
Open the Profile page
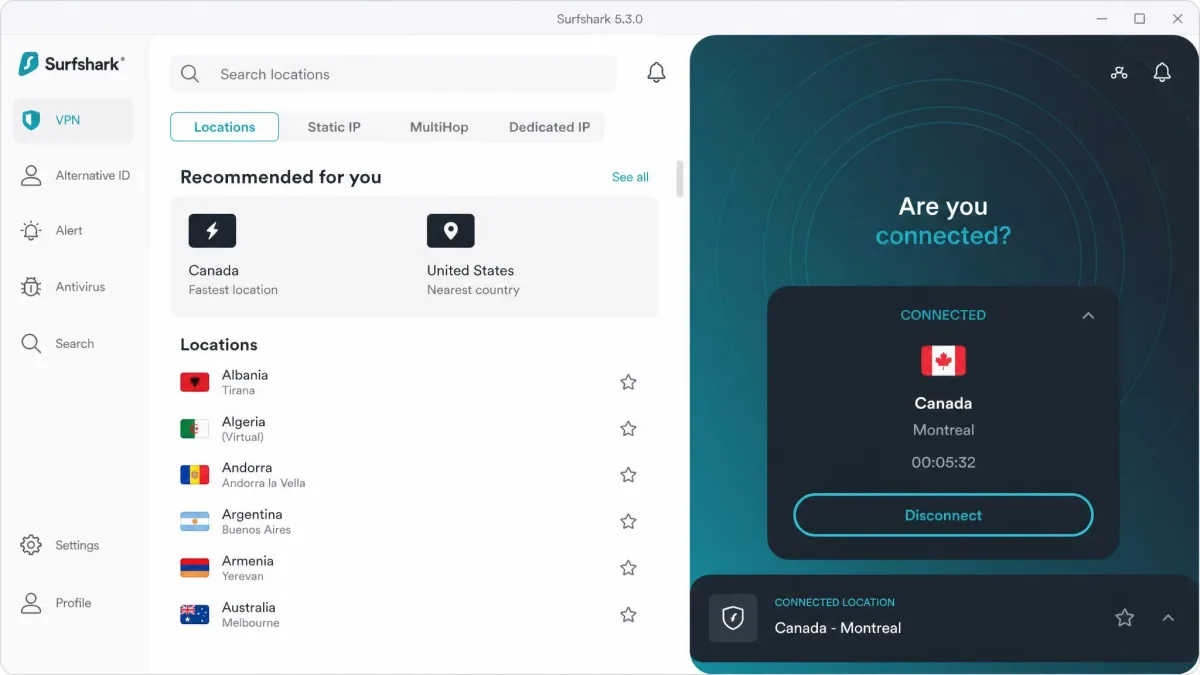[58, 603]
